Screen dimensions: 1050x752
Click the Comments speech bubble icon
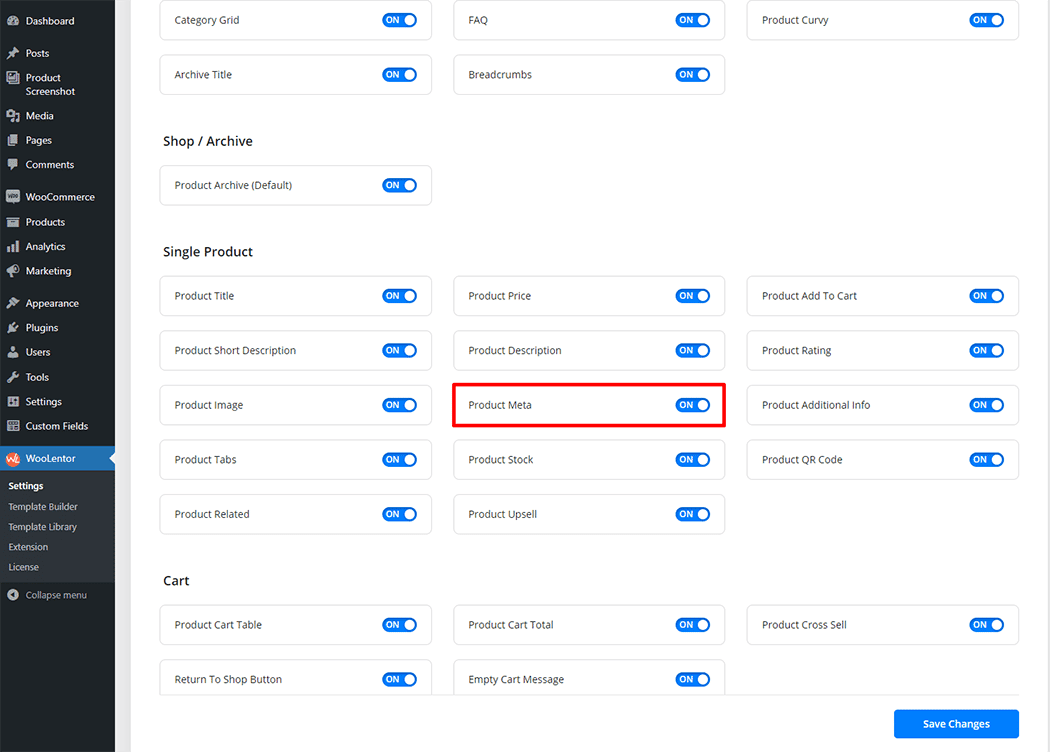coord(13,164)
